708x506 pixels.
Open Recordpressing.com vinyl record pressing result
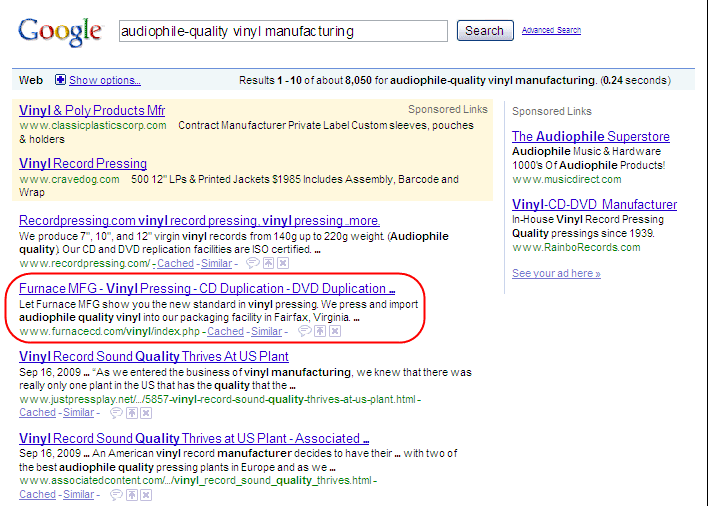coord(199,221)
